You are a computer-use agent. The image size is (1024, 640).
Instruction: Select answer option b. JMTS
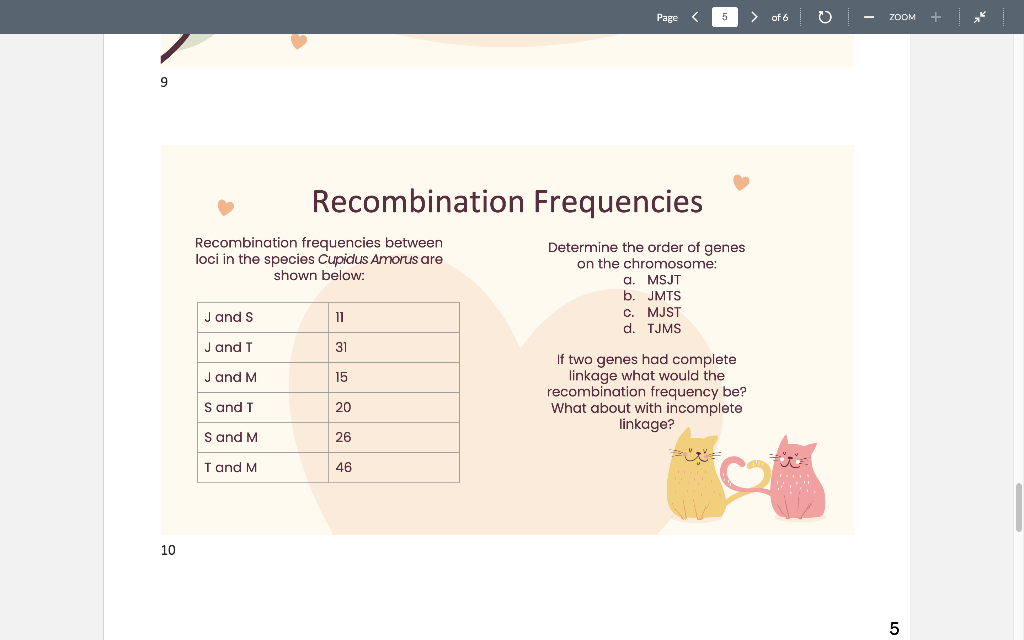coord(662,296)
